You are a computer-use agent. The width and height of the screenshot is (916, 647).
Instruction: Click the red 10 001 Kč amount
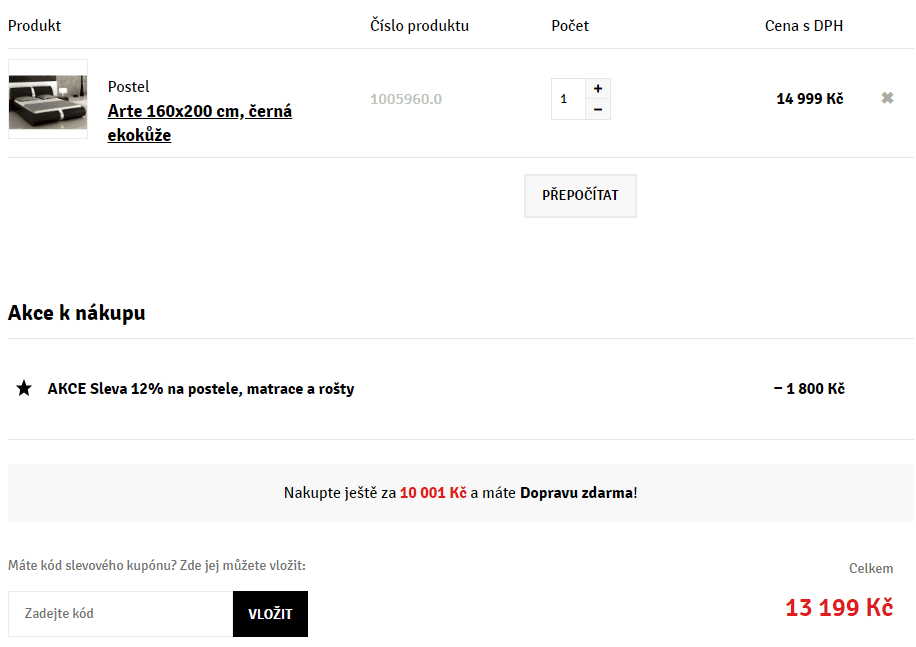433,493
